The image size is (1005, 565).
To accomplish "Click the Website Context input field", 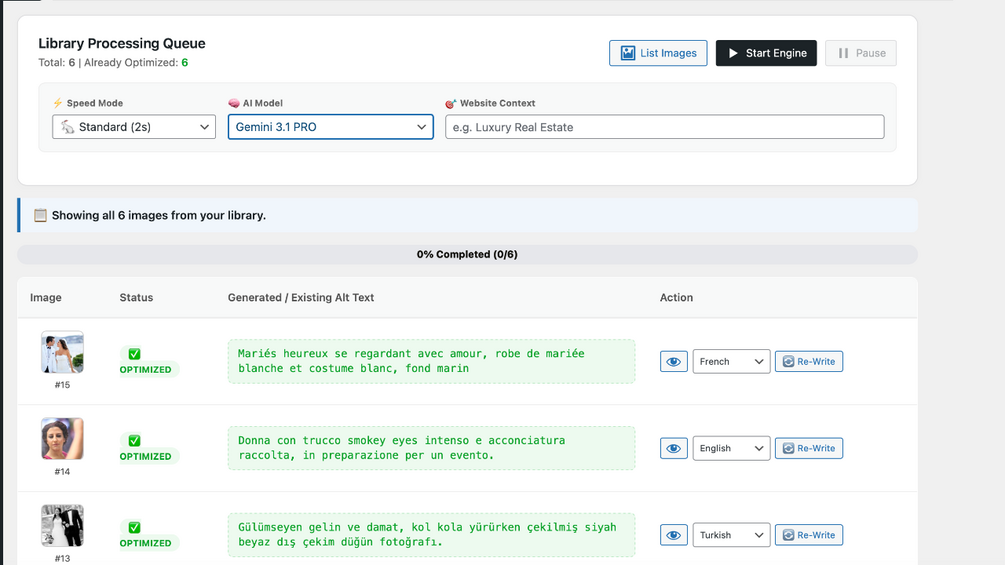I will click(664, 127).
